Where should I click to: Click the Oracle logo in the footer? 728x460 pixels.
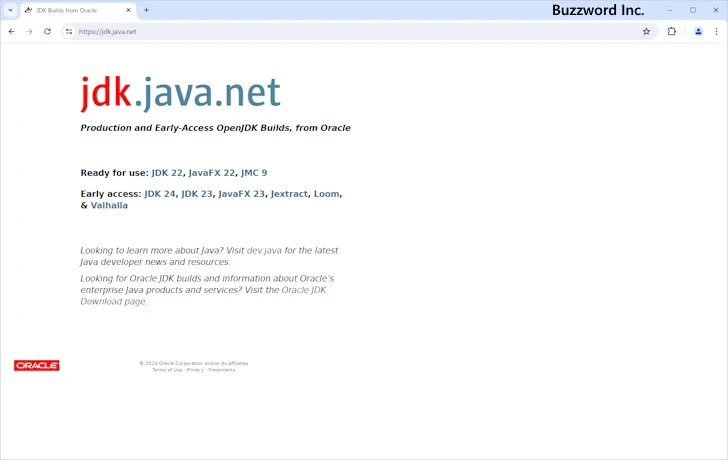37,365
